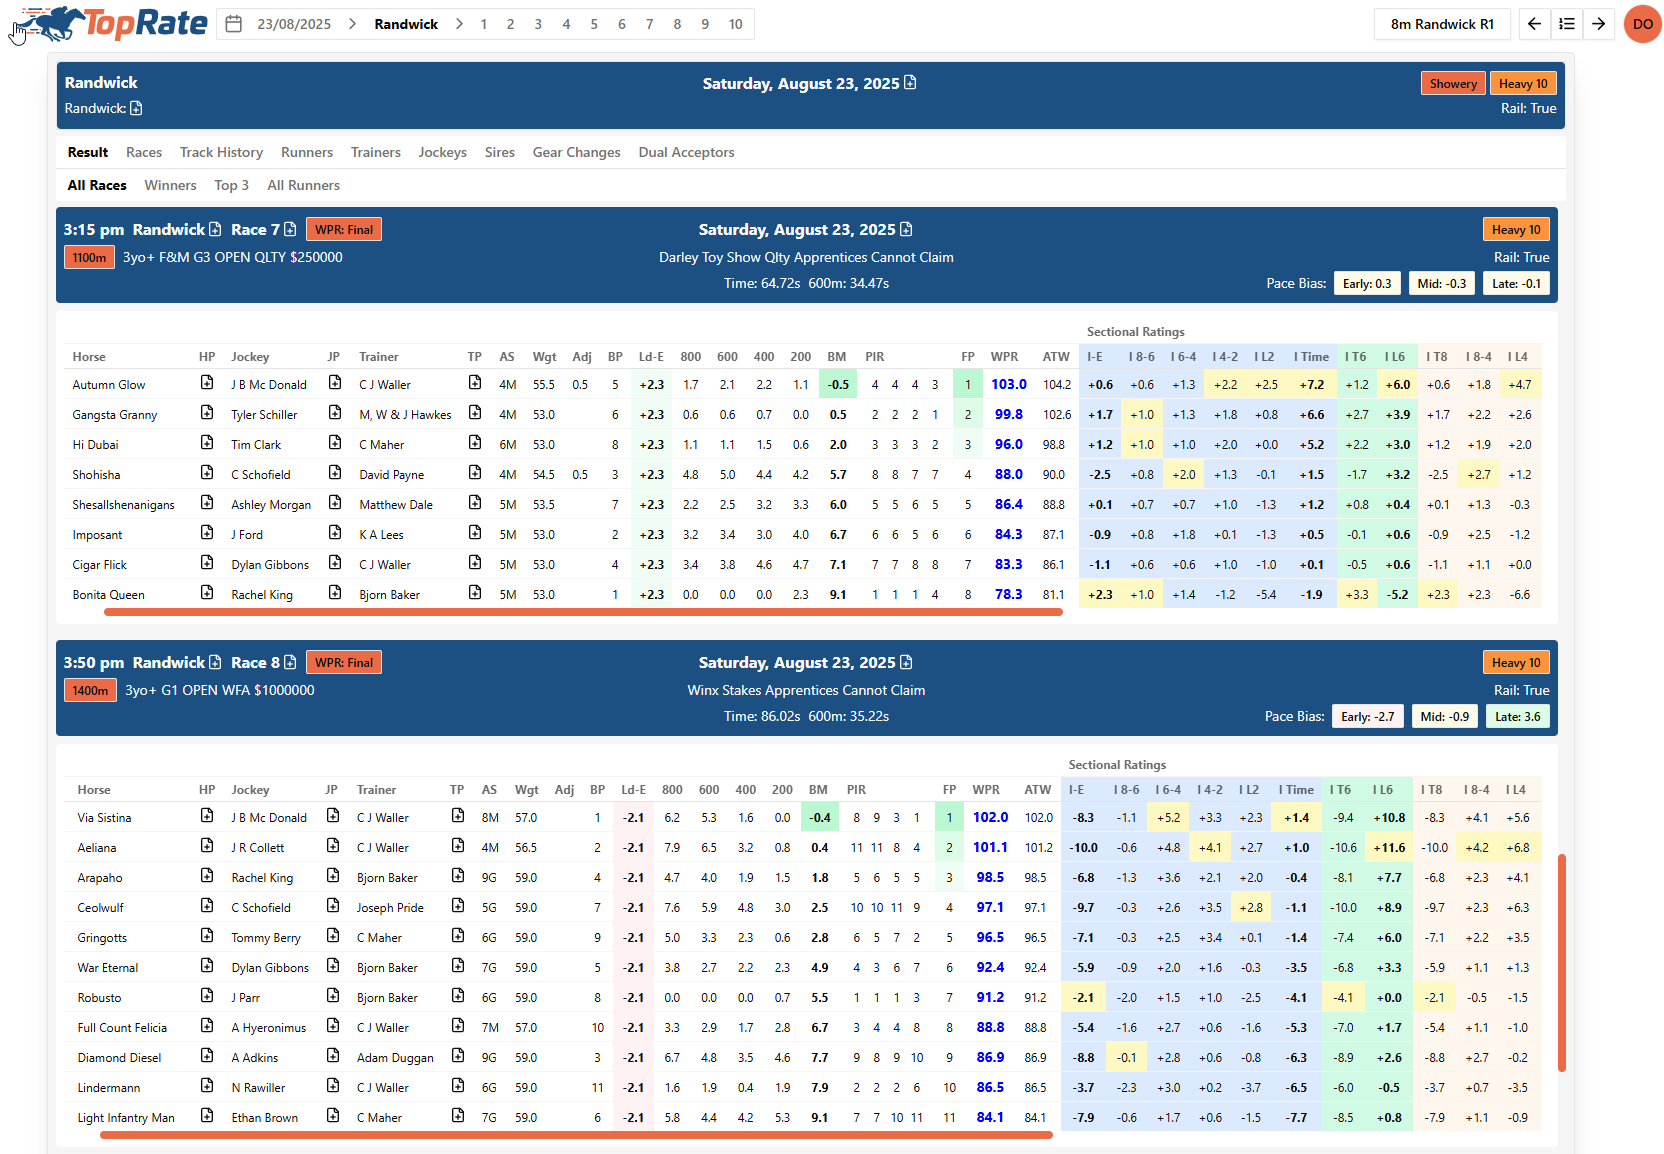This screenshot has height=1154, width=1664.
Task: Open the calendar date picker icon
Action: (233, 24)
